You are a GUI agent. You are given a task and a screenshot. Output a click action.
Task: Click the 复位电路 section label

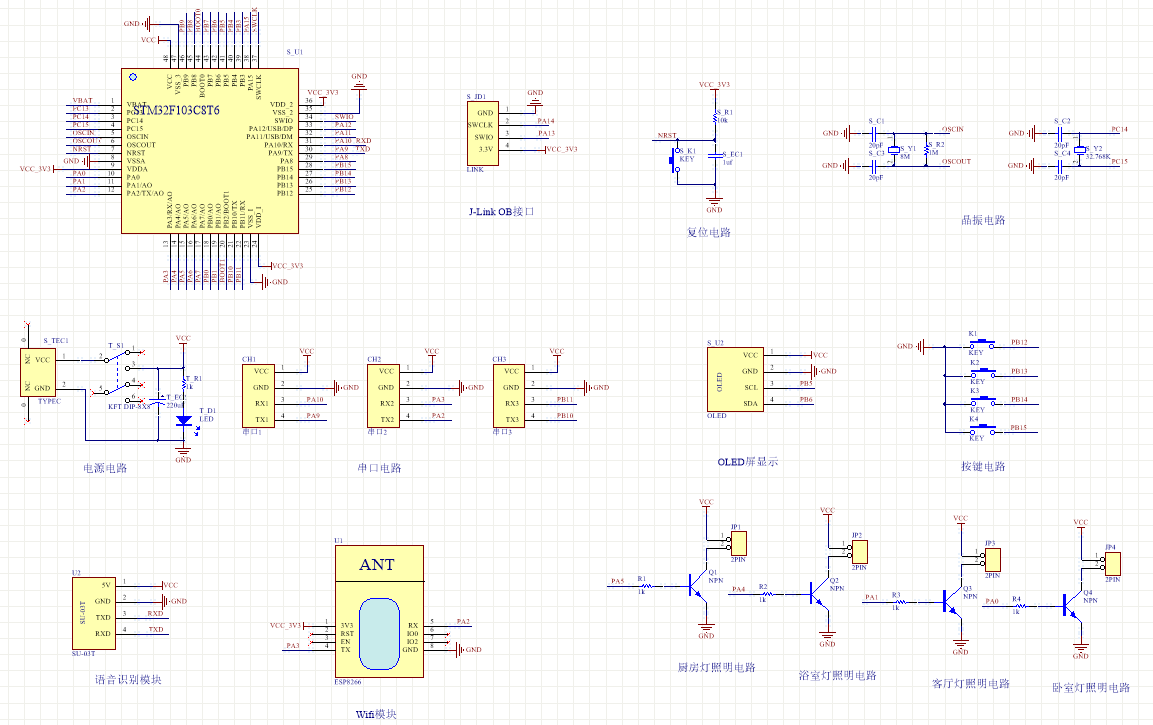point(709,232)
